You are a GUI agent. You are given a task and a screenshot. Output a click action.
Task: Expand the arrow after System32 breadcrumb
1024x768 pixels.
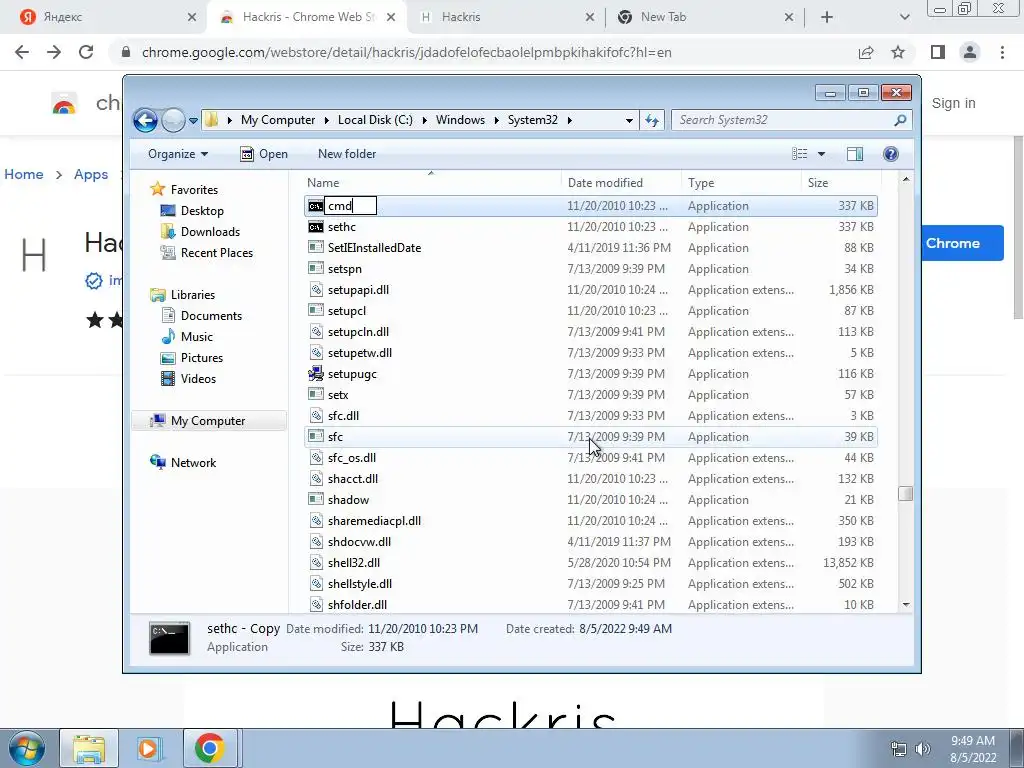(x=570, y=120)
